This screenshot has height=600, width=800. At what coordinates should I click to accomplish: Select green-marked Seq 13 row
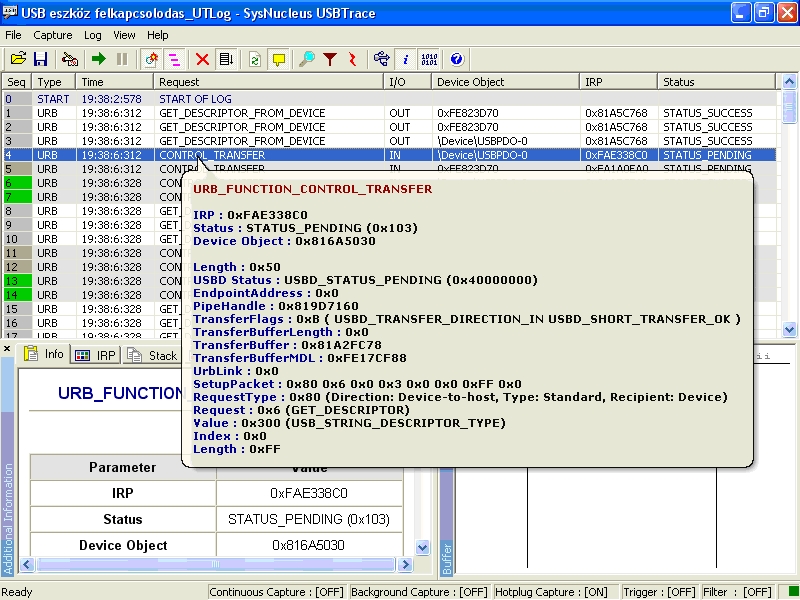point(93,281)
